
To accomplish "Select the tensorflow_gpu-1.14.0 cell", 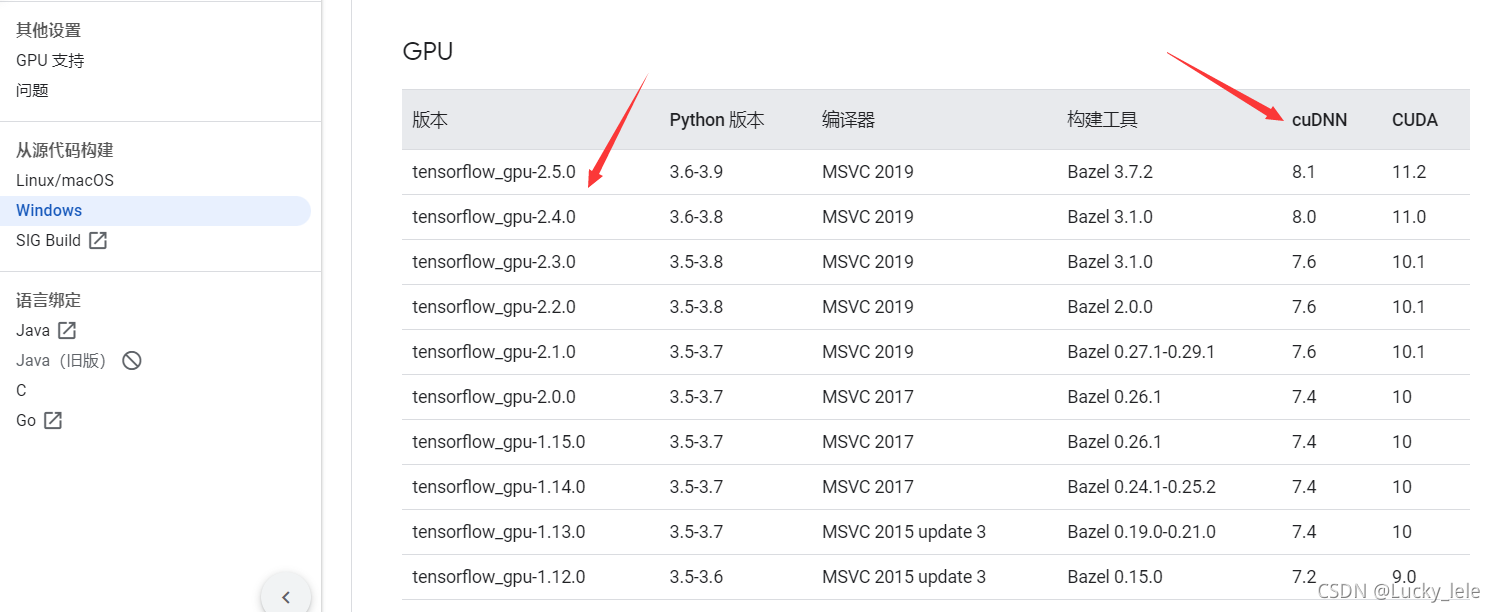I will pyautogui.click(x=498, y=487).
